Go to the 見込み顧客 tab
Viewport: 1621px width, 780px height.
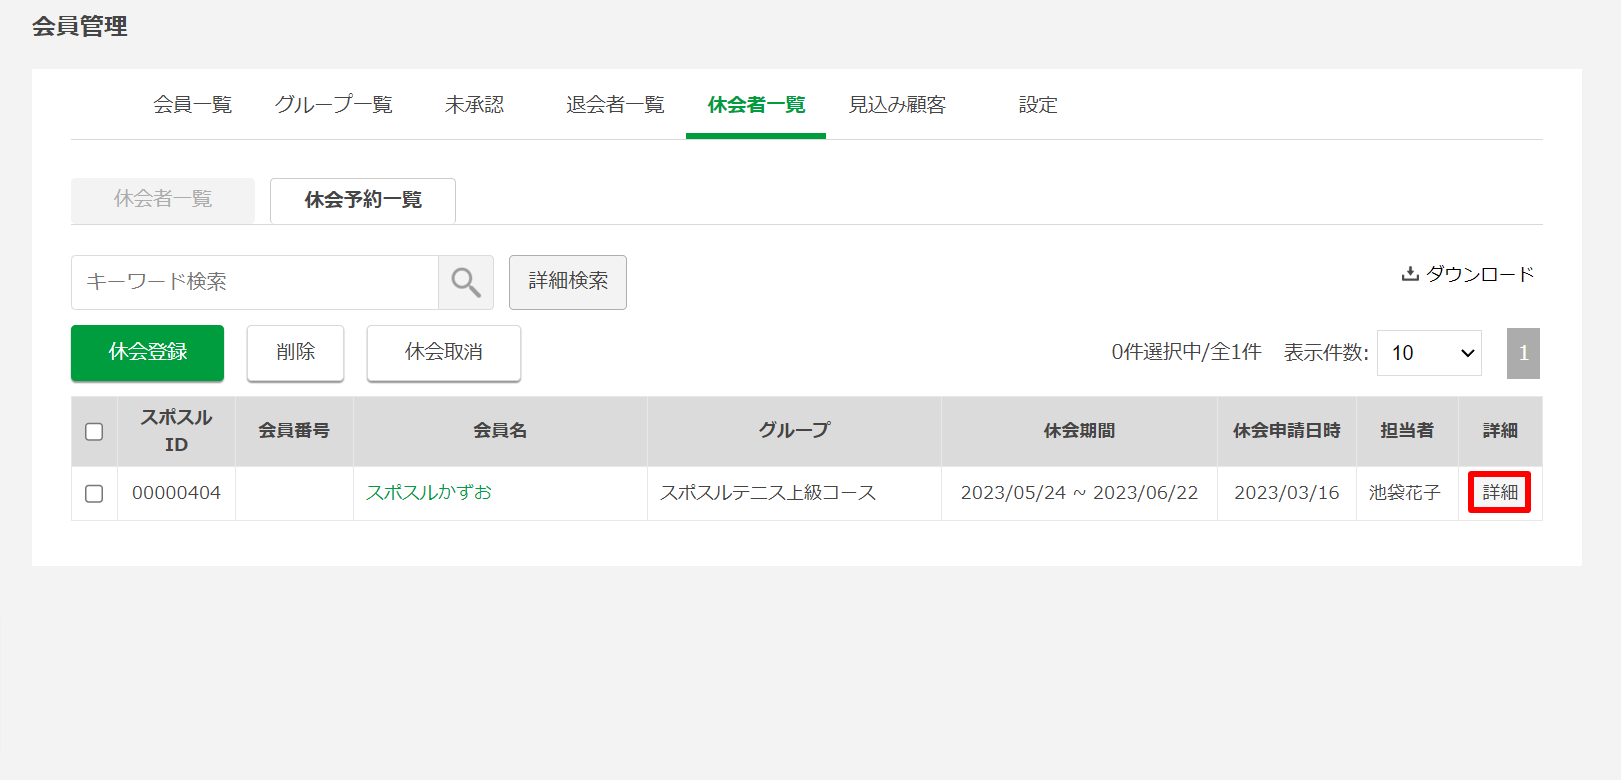click(x=897, y=104)
